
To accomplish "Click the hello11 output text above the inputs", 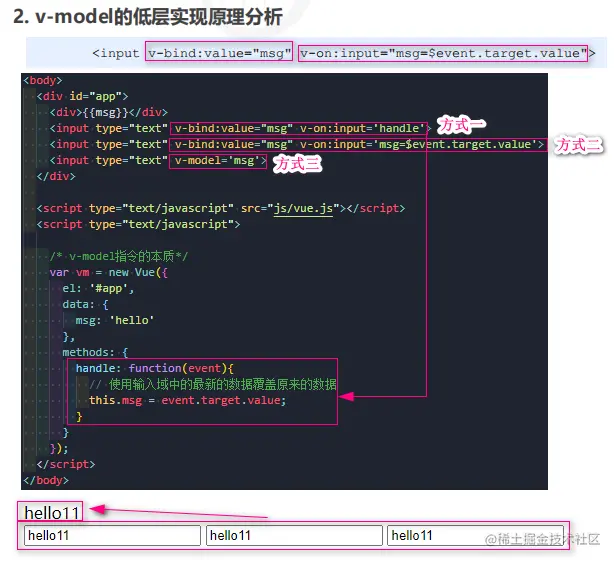I will click(x=51, y=513).
